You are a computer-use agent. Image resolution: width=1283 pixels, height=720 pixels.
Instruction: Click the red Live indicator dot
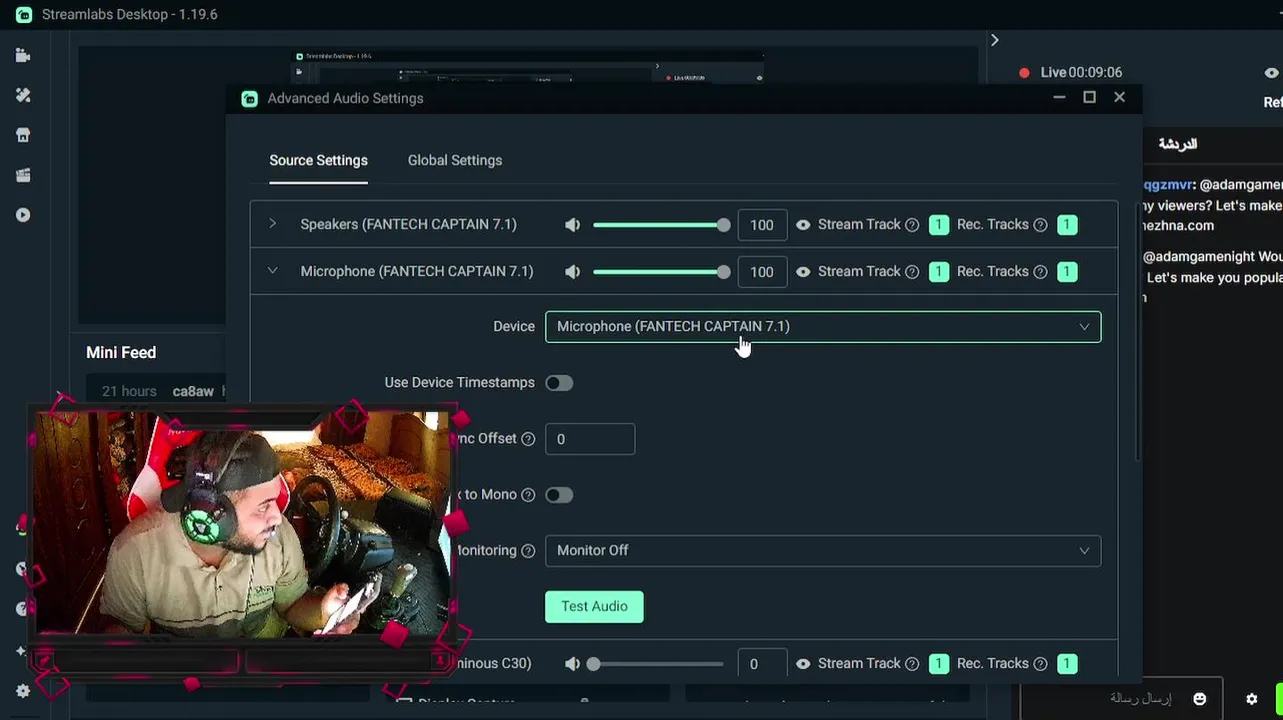tap(1024, 73)
